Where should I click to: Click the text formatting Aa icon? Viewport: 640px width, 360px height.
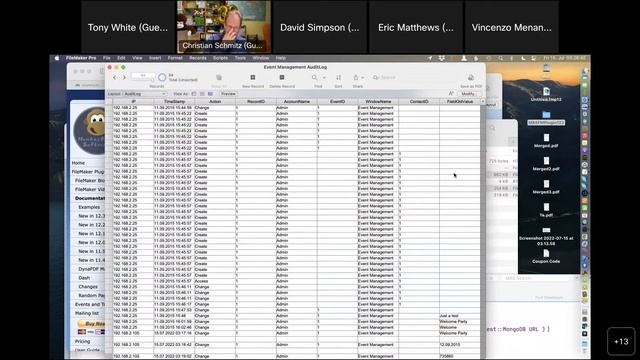coord(451,94)
